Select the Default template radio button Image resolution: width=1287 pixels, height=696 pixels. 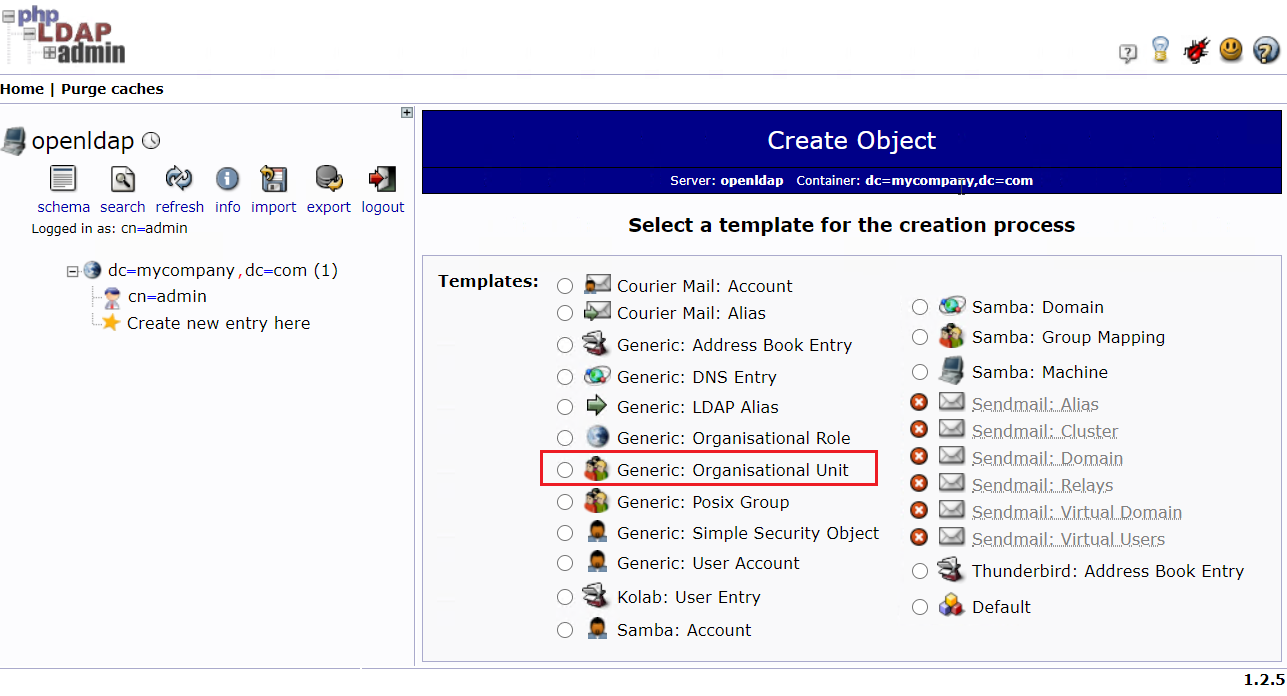[919, 606]
